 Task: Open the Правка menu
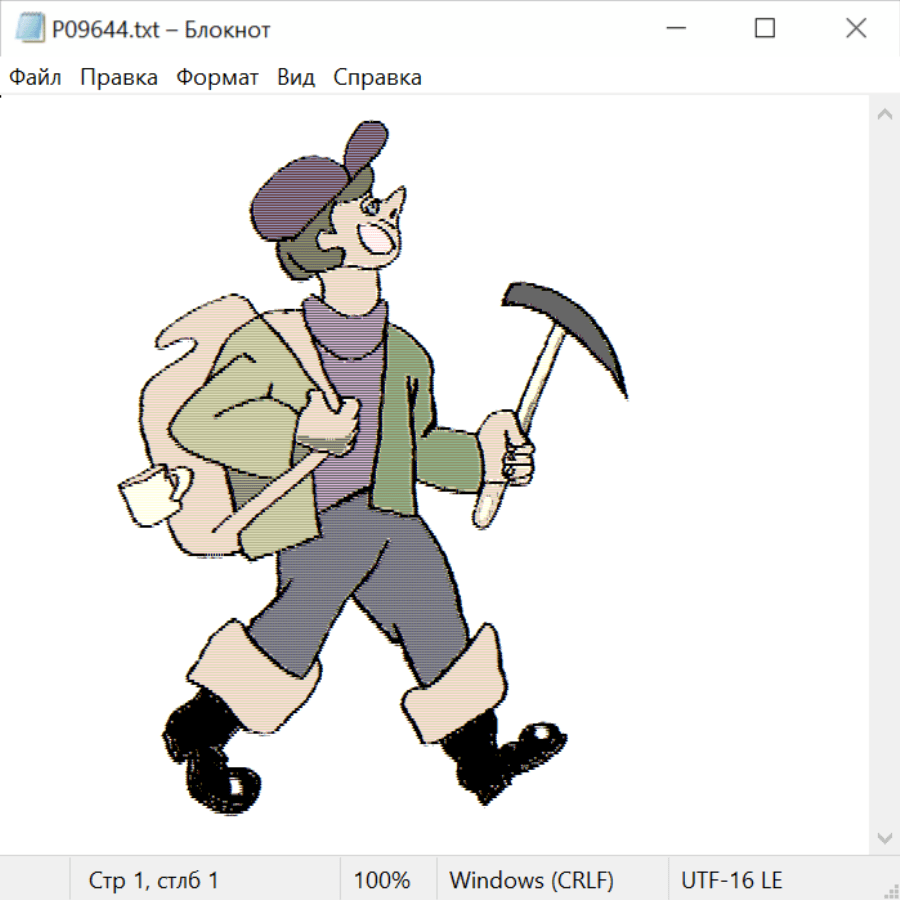[119, 77]
